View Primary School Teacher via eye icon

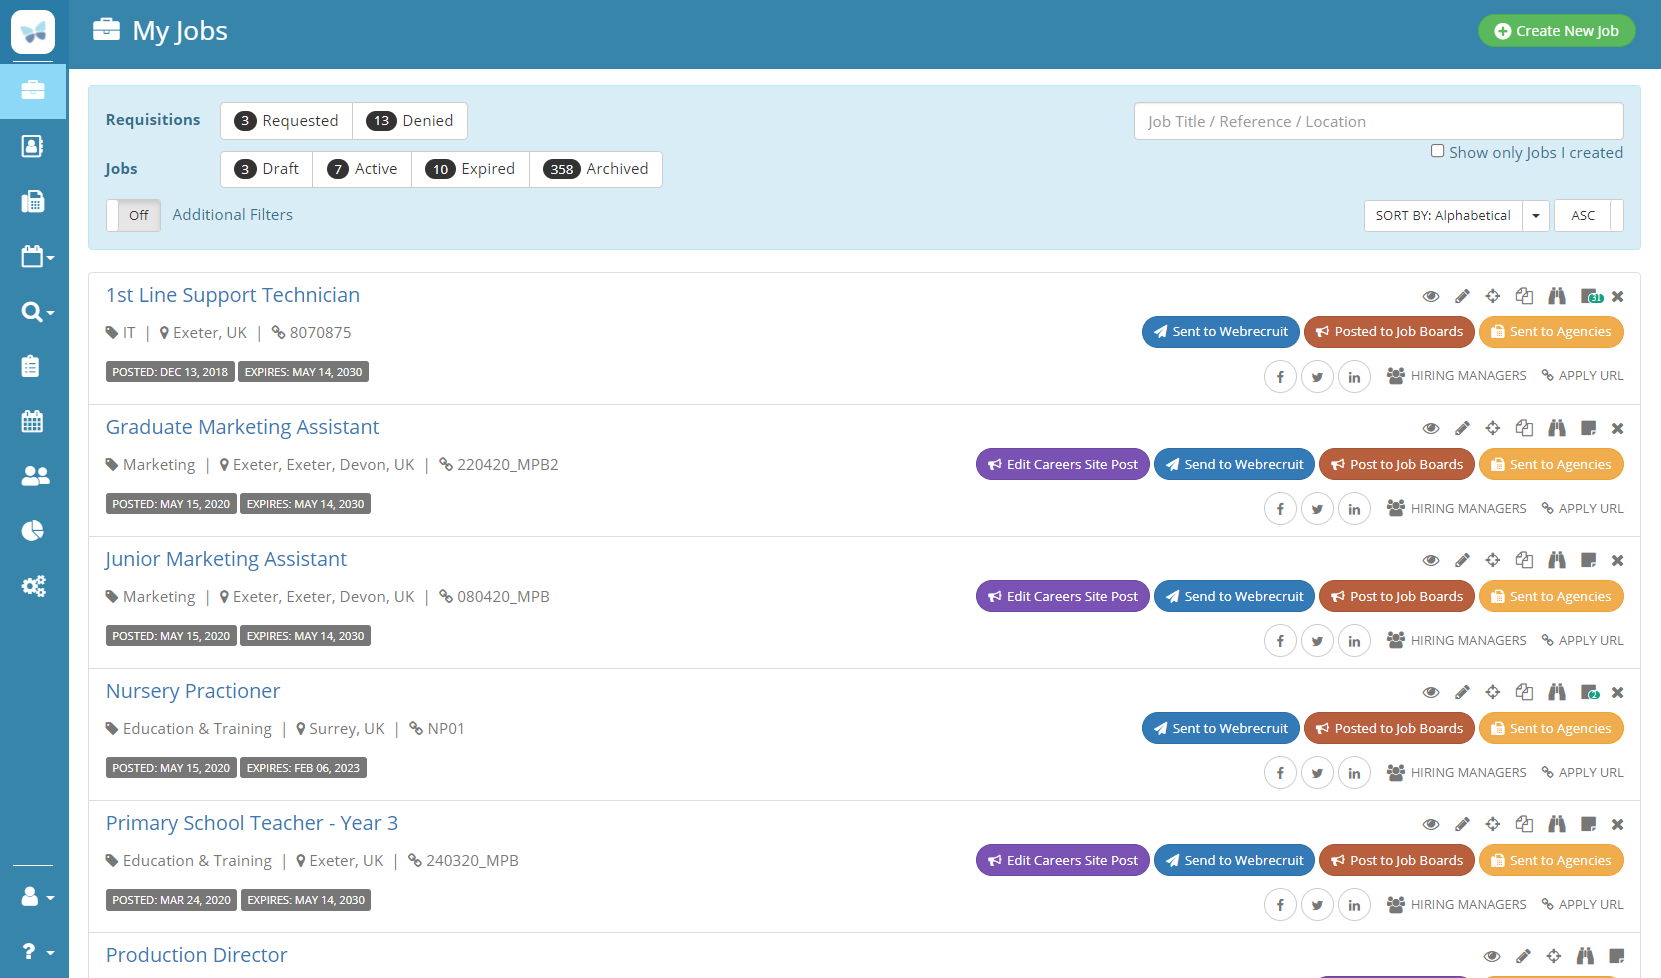(1431, 824)
